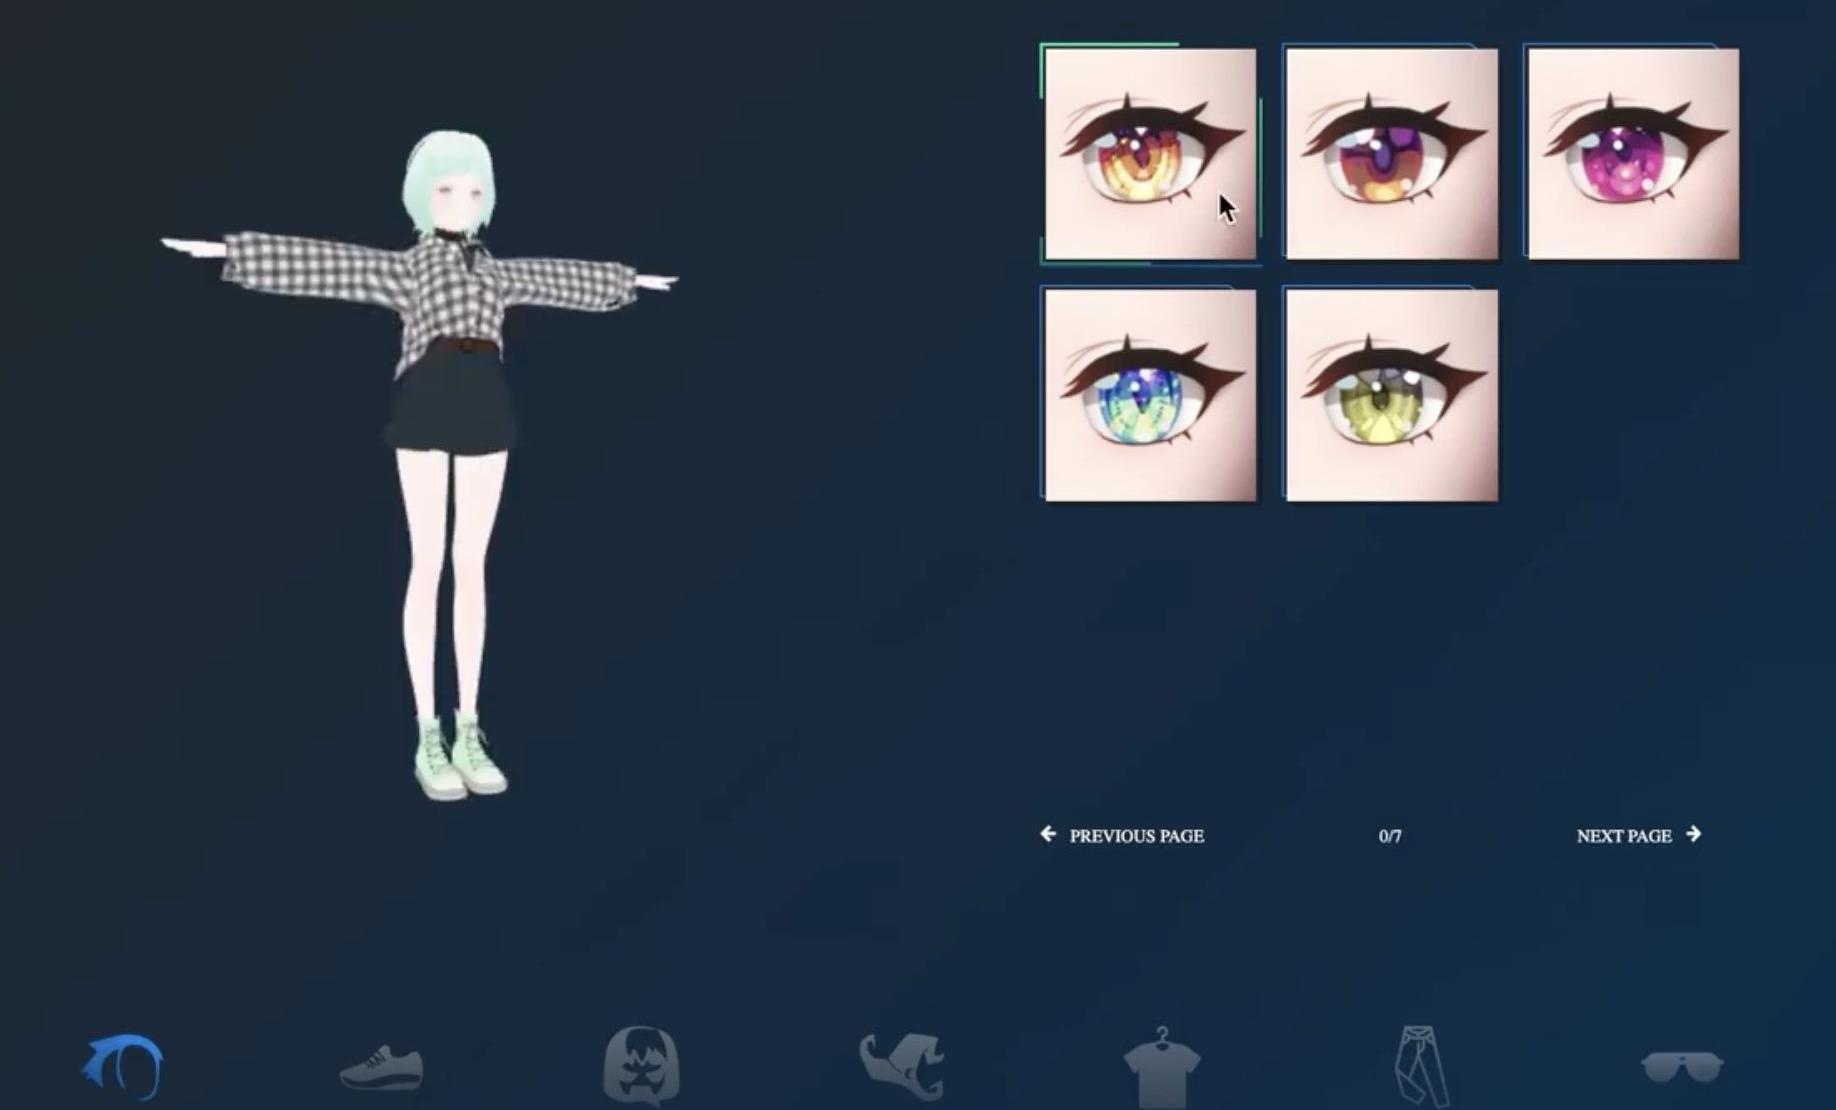The height and width of the screenshot is (1110, 1836).
Task: Open the face mask category icon
Action: pos(641,1066)
